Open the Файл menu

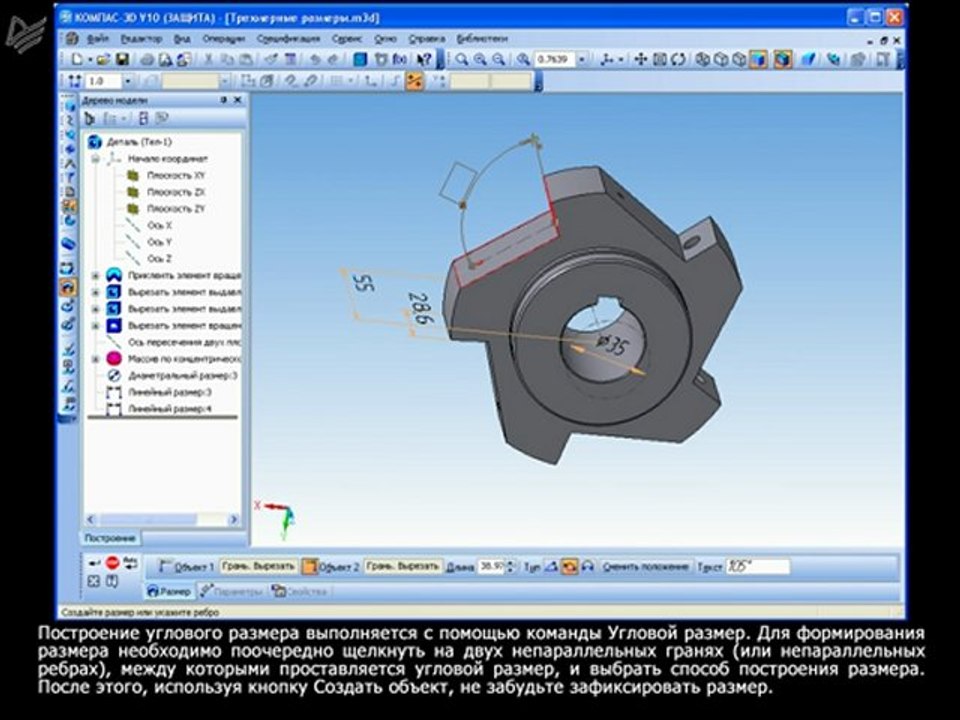[x=98, y=39]
